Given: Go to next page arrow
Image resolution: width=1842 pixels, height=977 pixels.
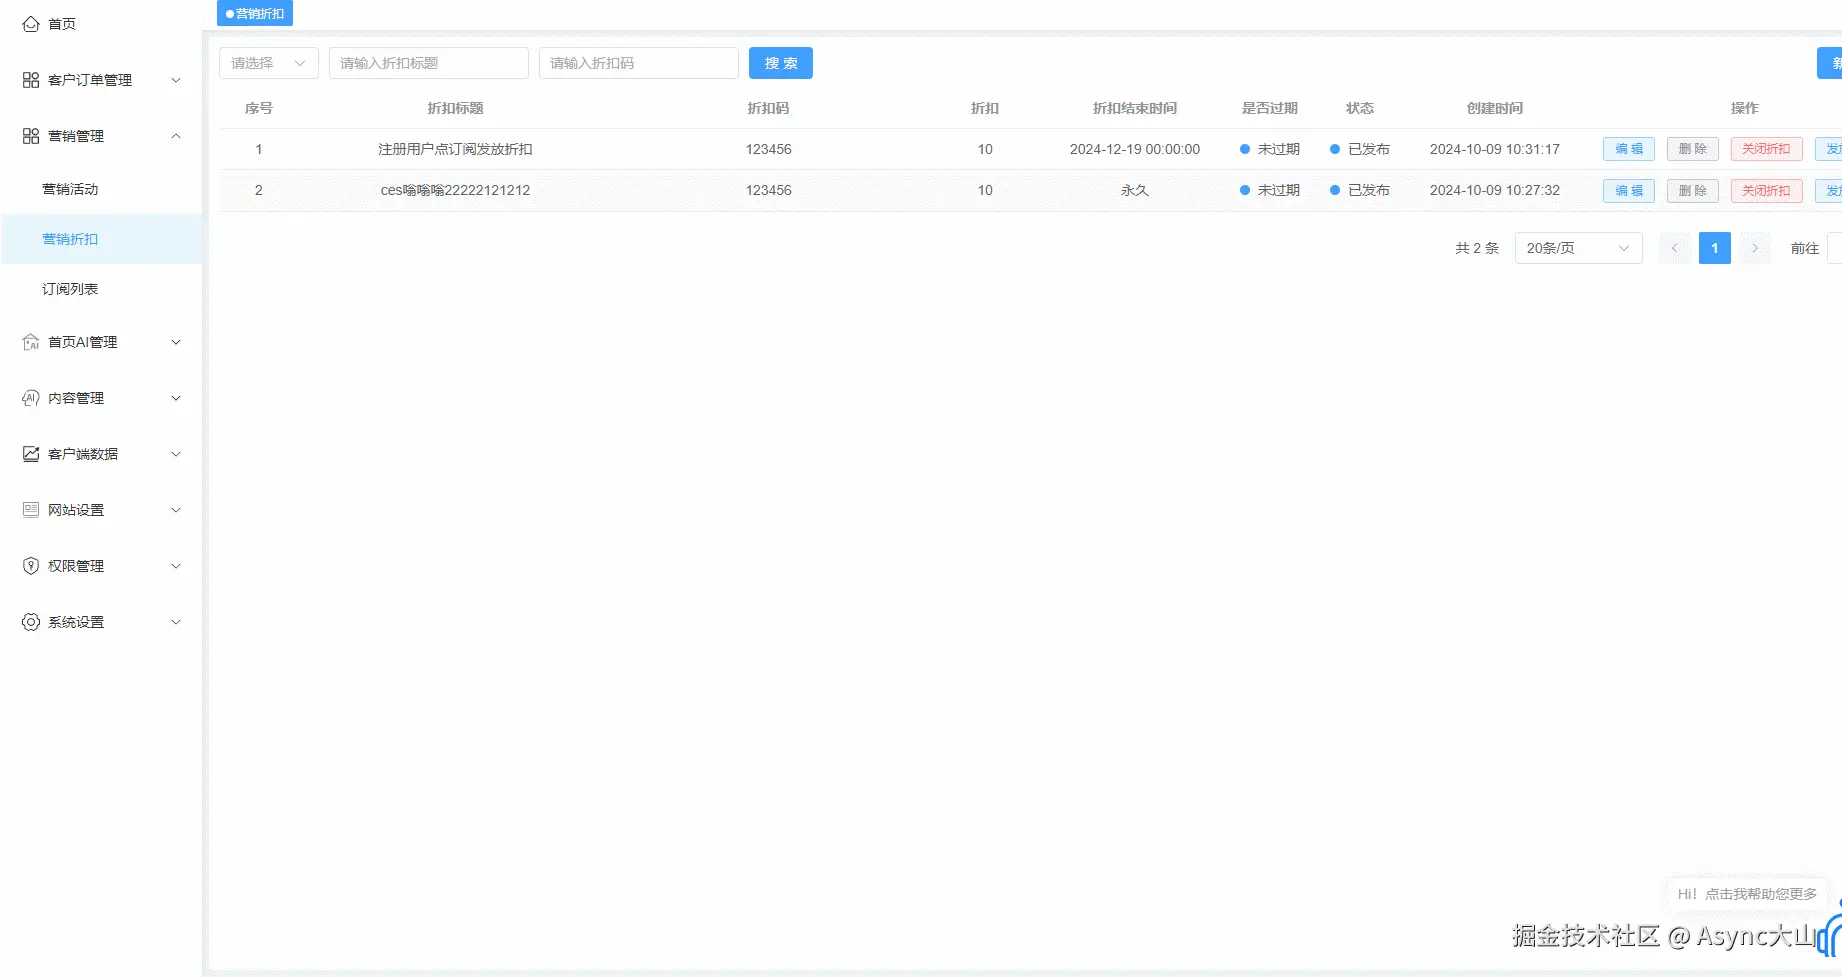Looking at the screenshot, I should pos(1755,248).
